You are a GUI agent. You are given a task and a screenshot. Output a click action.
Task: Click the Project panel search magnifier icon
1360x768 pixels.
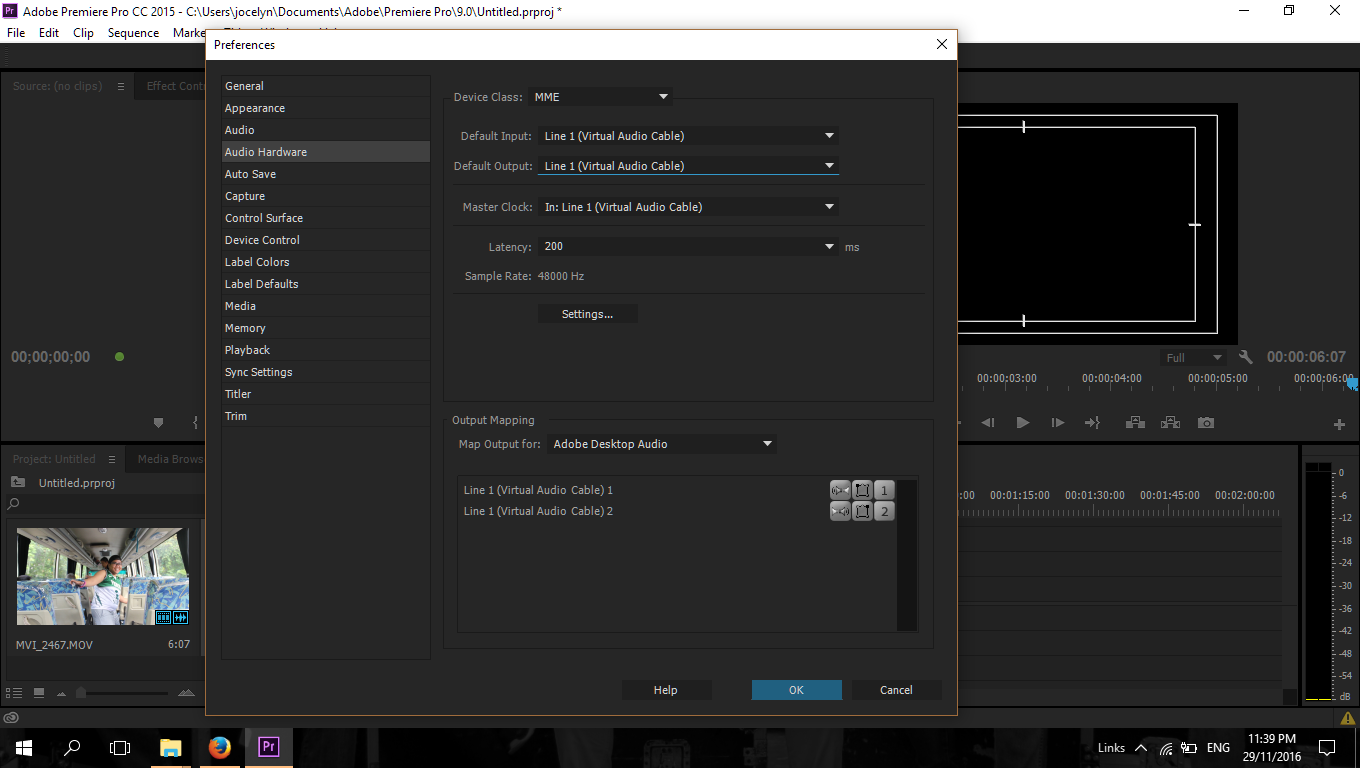pyautogui.click(x=14, y=505)
